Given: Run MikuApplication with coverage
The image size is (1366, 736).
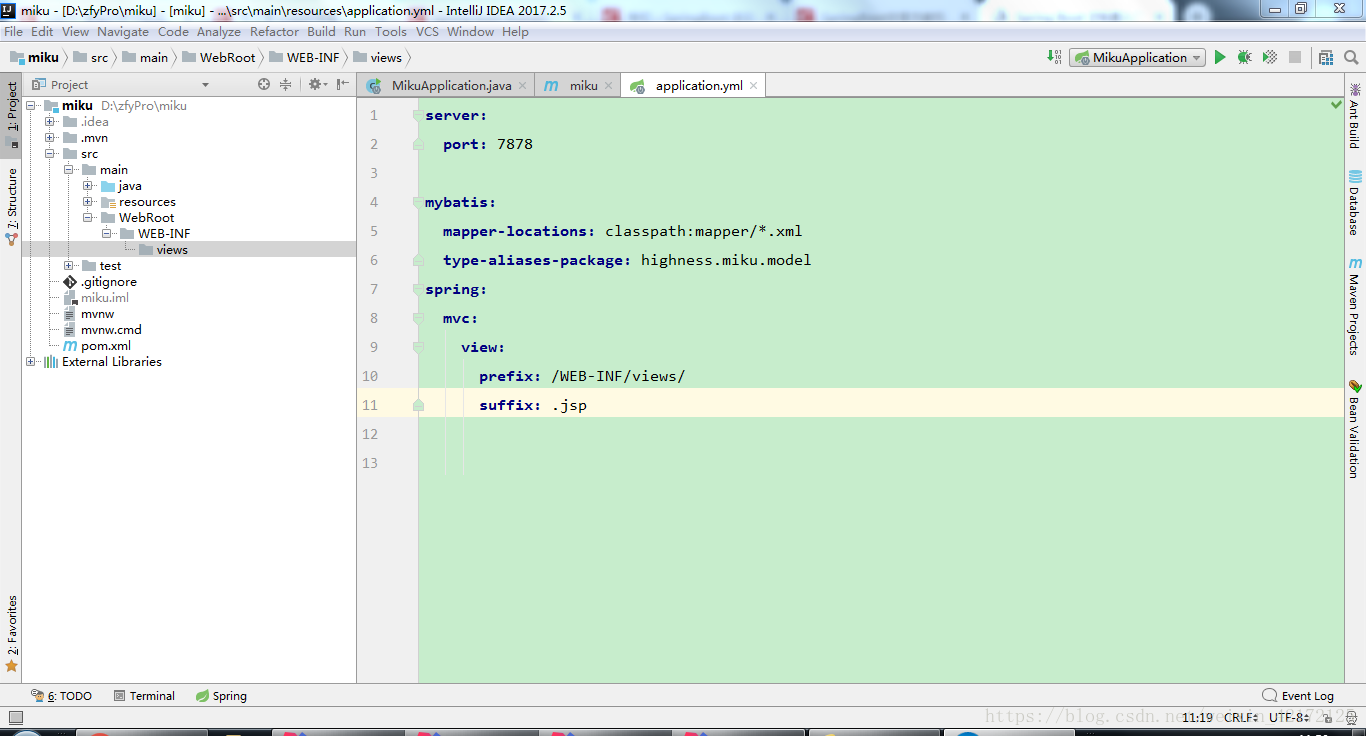Looking at the screenshot, I should pyautogui.click(x=1269, y=58).
